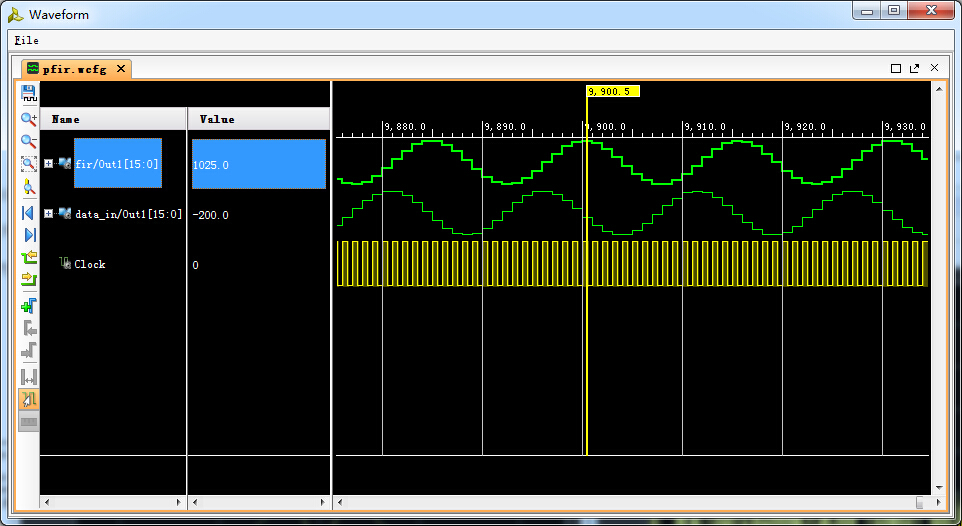Click the Zoom Fit icon
Viewport: 962px width, 526px height.
29,163
